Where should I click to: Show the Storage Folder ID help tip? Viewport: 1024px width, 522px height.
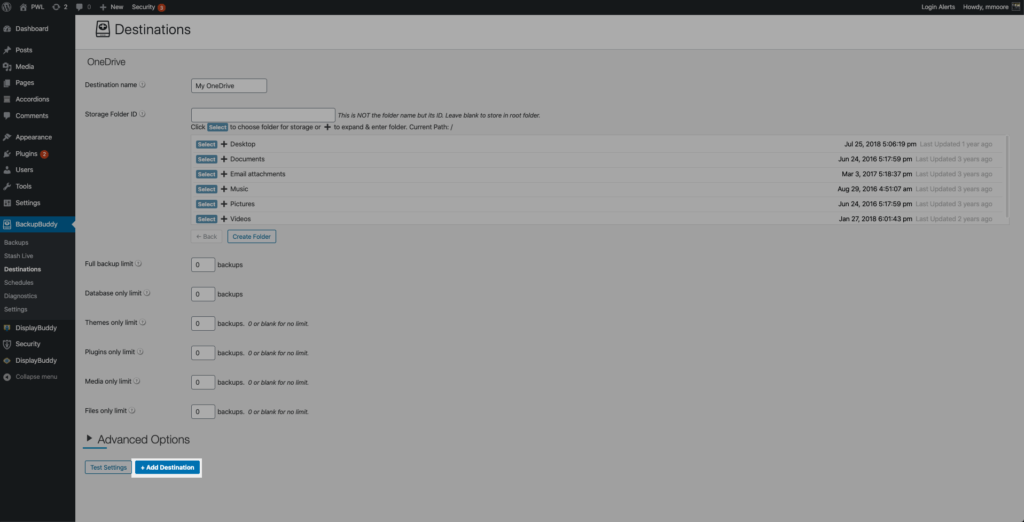[x=142, y=114]
